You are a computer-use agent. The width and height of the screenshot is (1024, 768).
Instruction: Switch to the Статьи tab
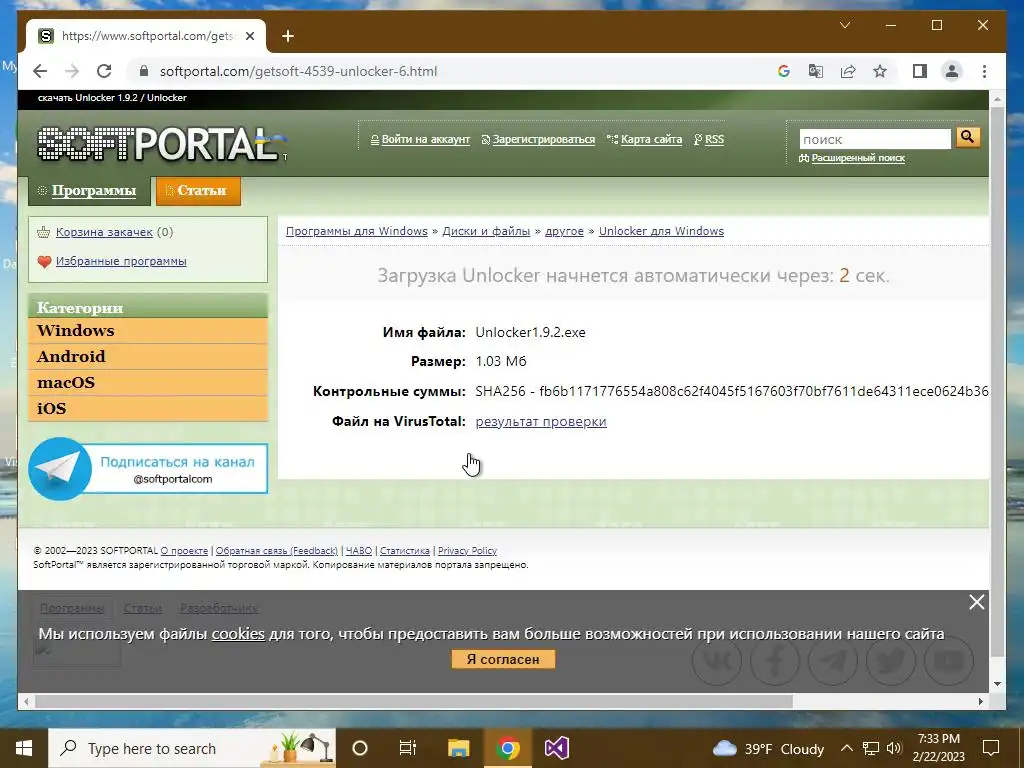199,191
